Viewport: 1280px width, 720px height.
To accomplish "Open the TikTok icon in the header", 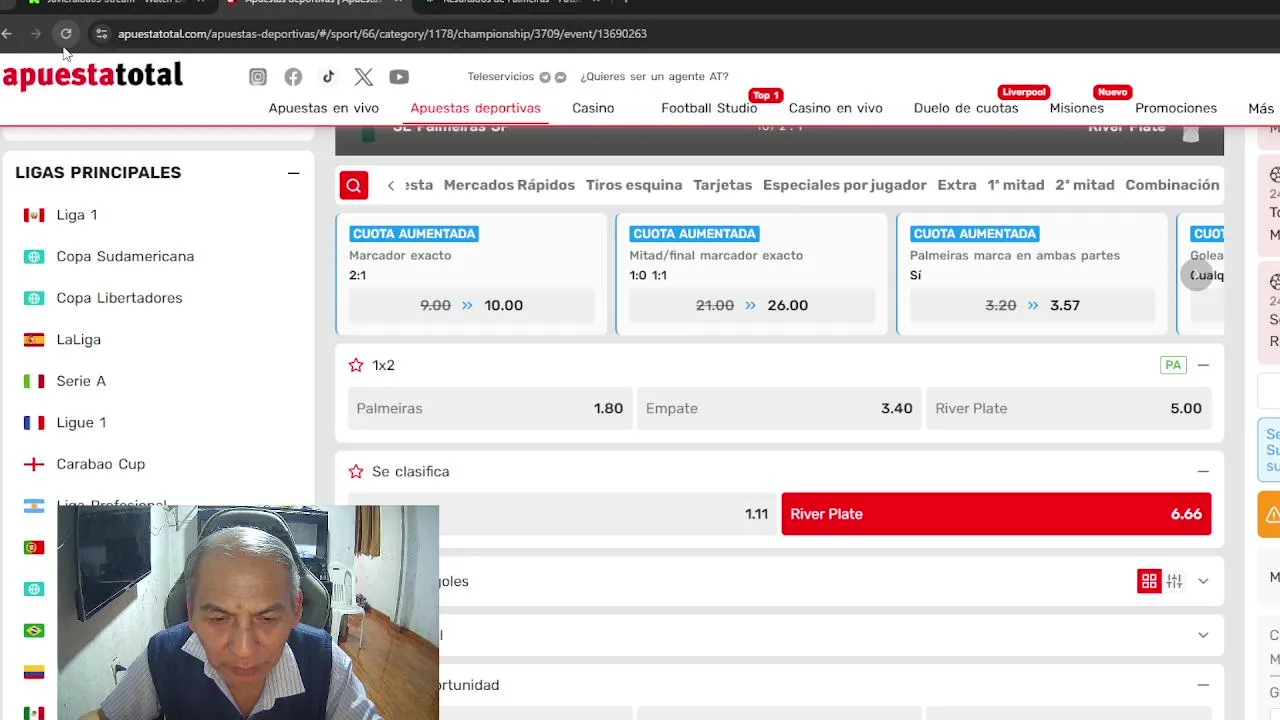I will click(x=328, y=77).
